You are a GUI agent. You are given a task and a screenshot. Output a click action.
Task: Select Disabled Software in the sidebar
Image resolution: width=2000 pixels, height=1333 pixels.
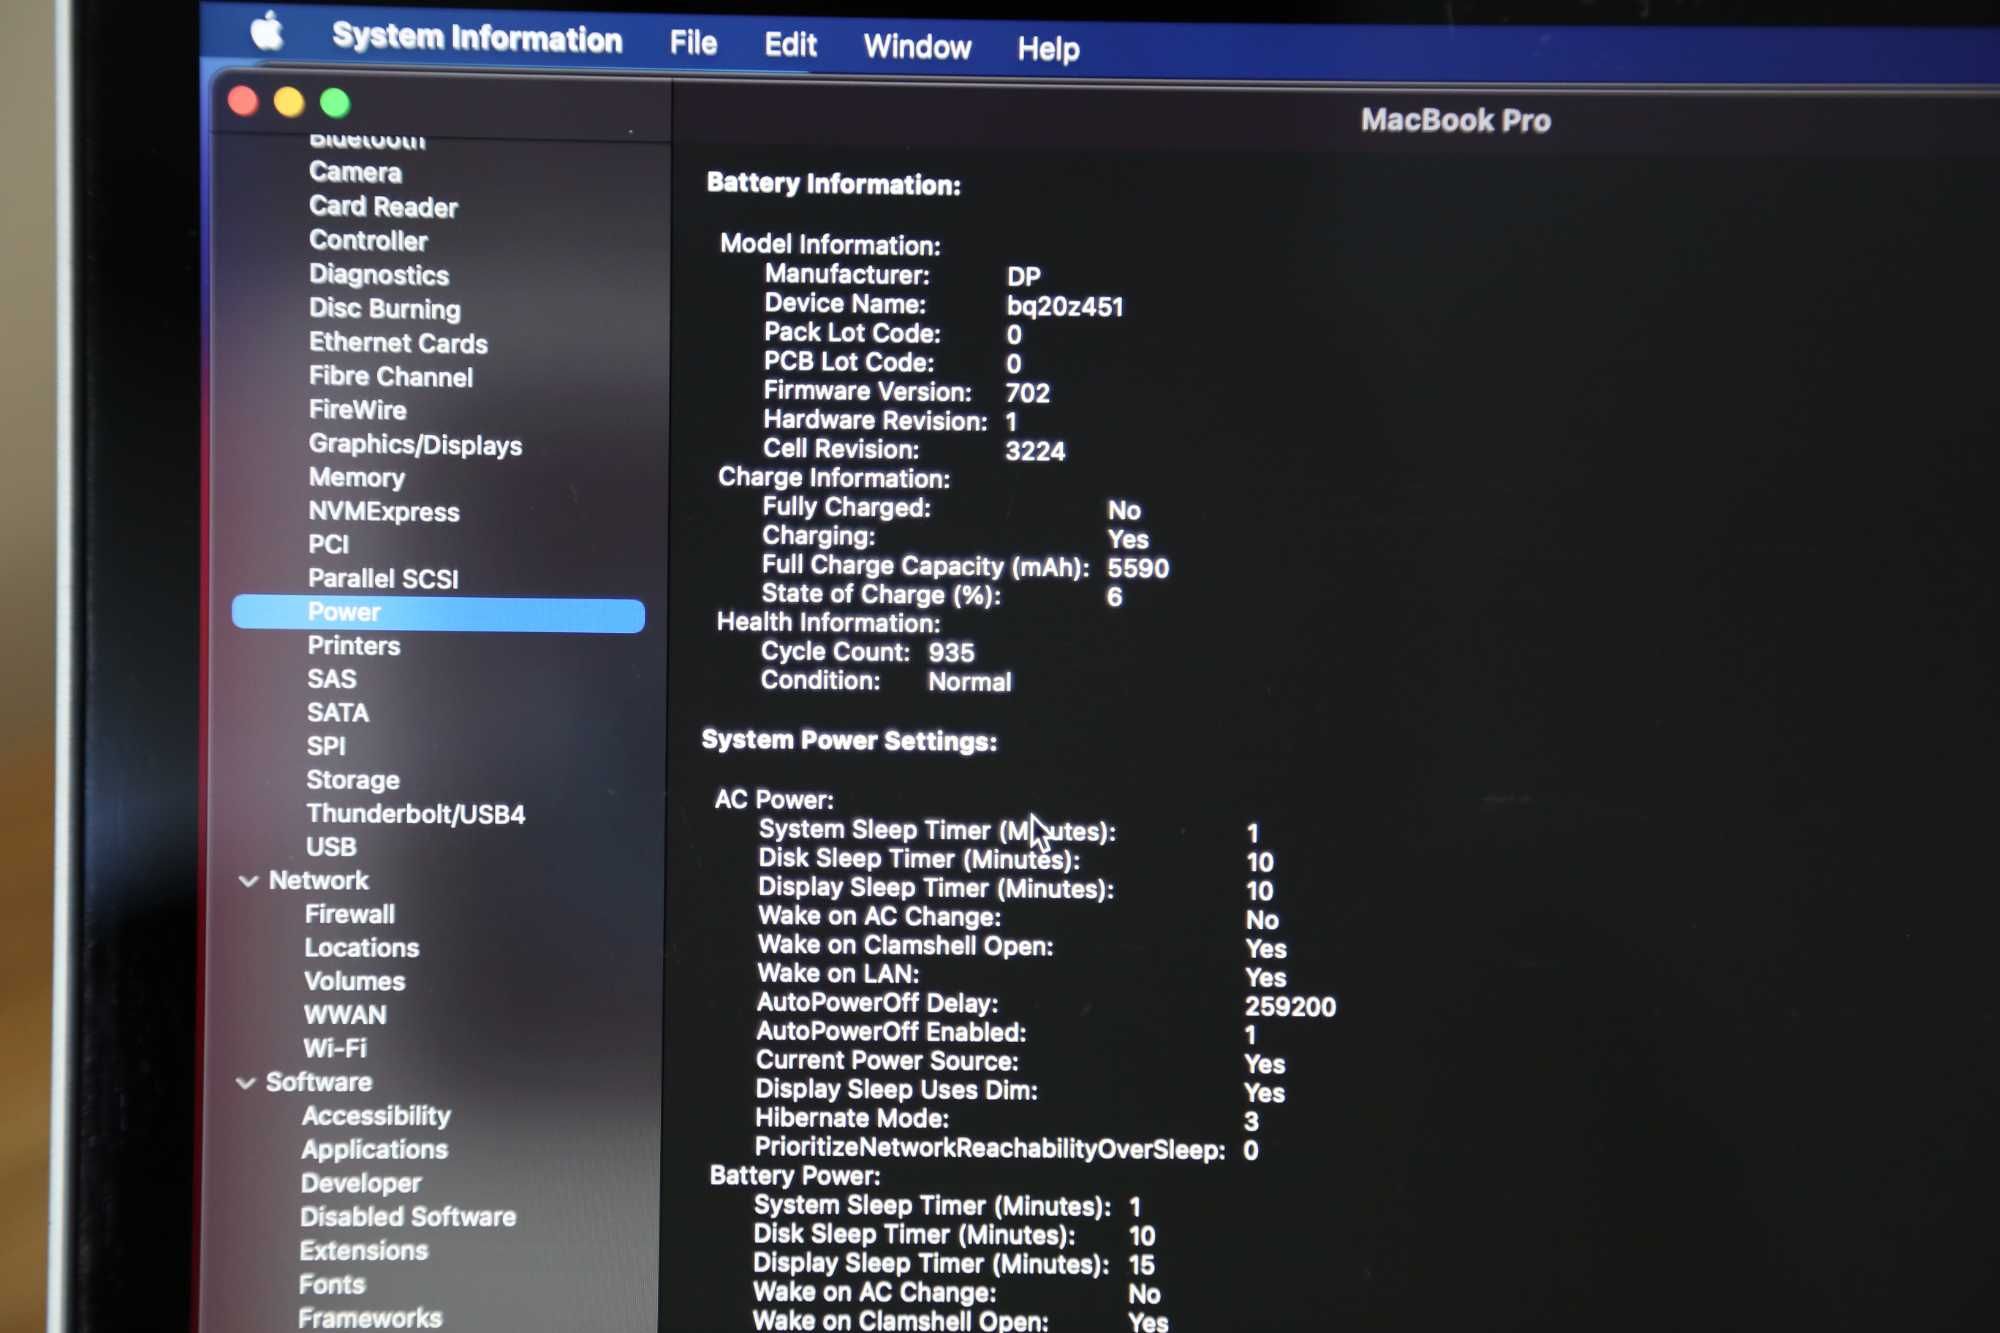click(x=408, y=1217)
